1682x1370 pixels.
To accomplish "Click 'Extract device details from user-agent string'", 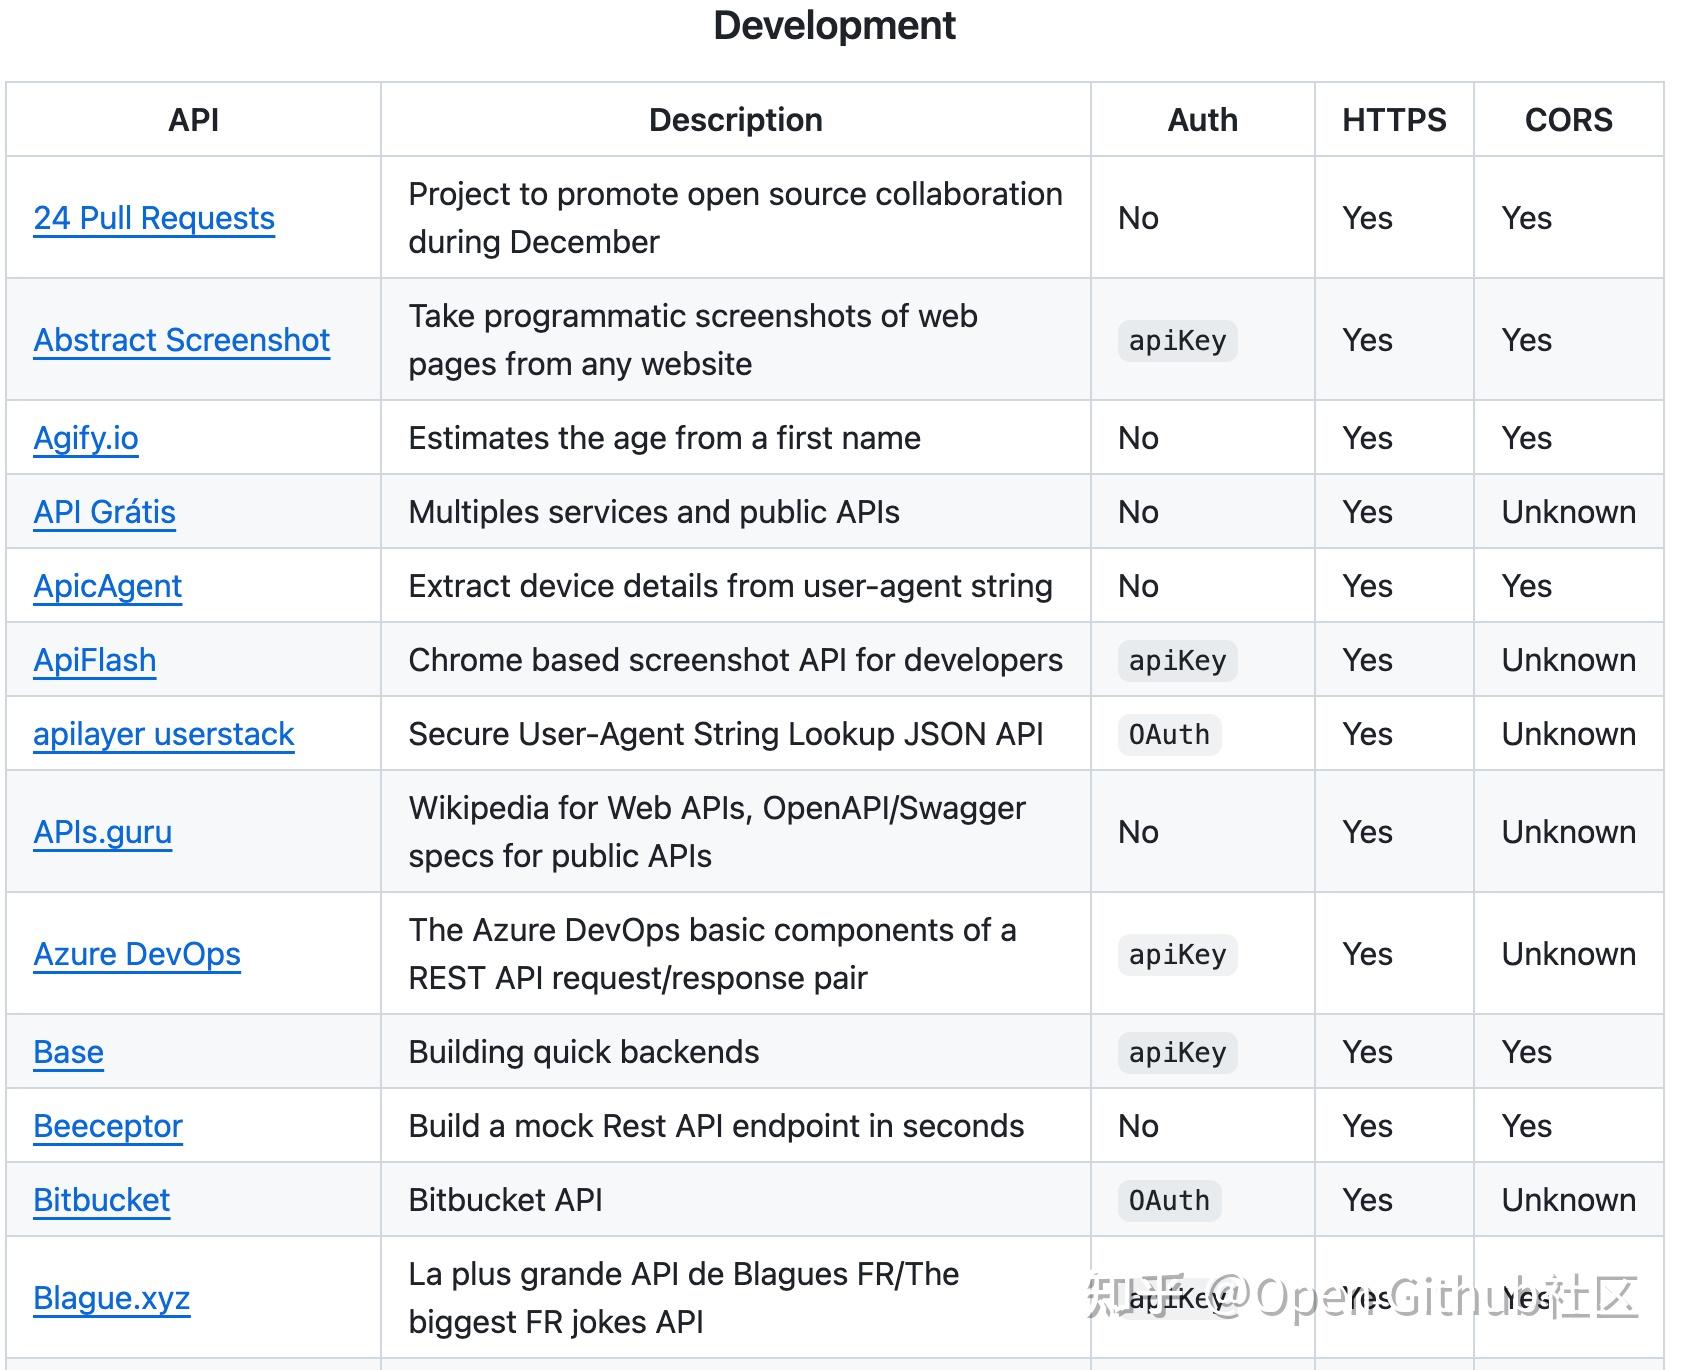I will point(731,586).
